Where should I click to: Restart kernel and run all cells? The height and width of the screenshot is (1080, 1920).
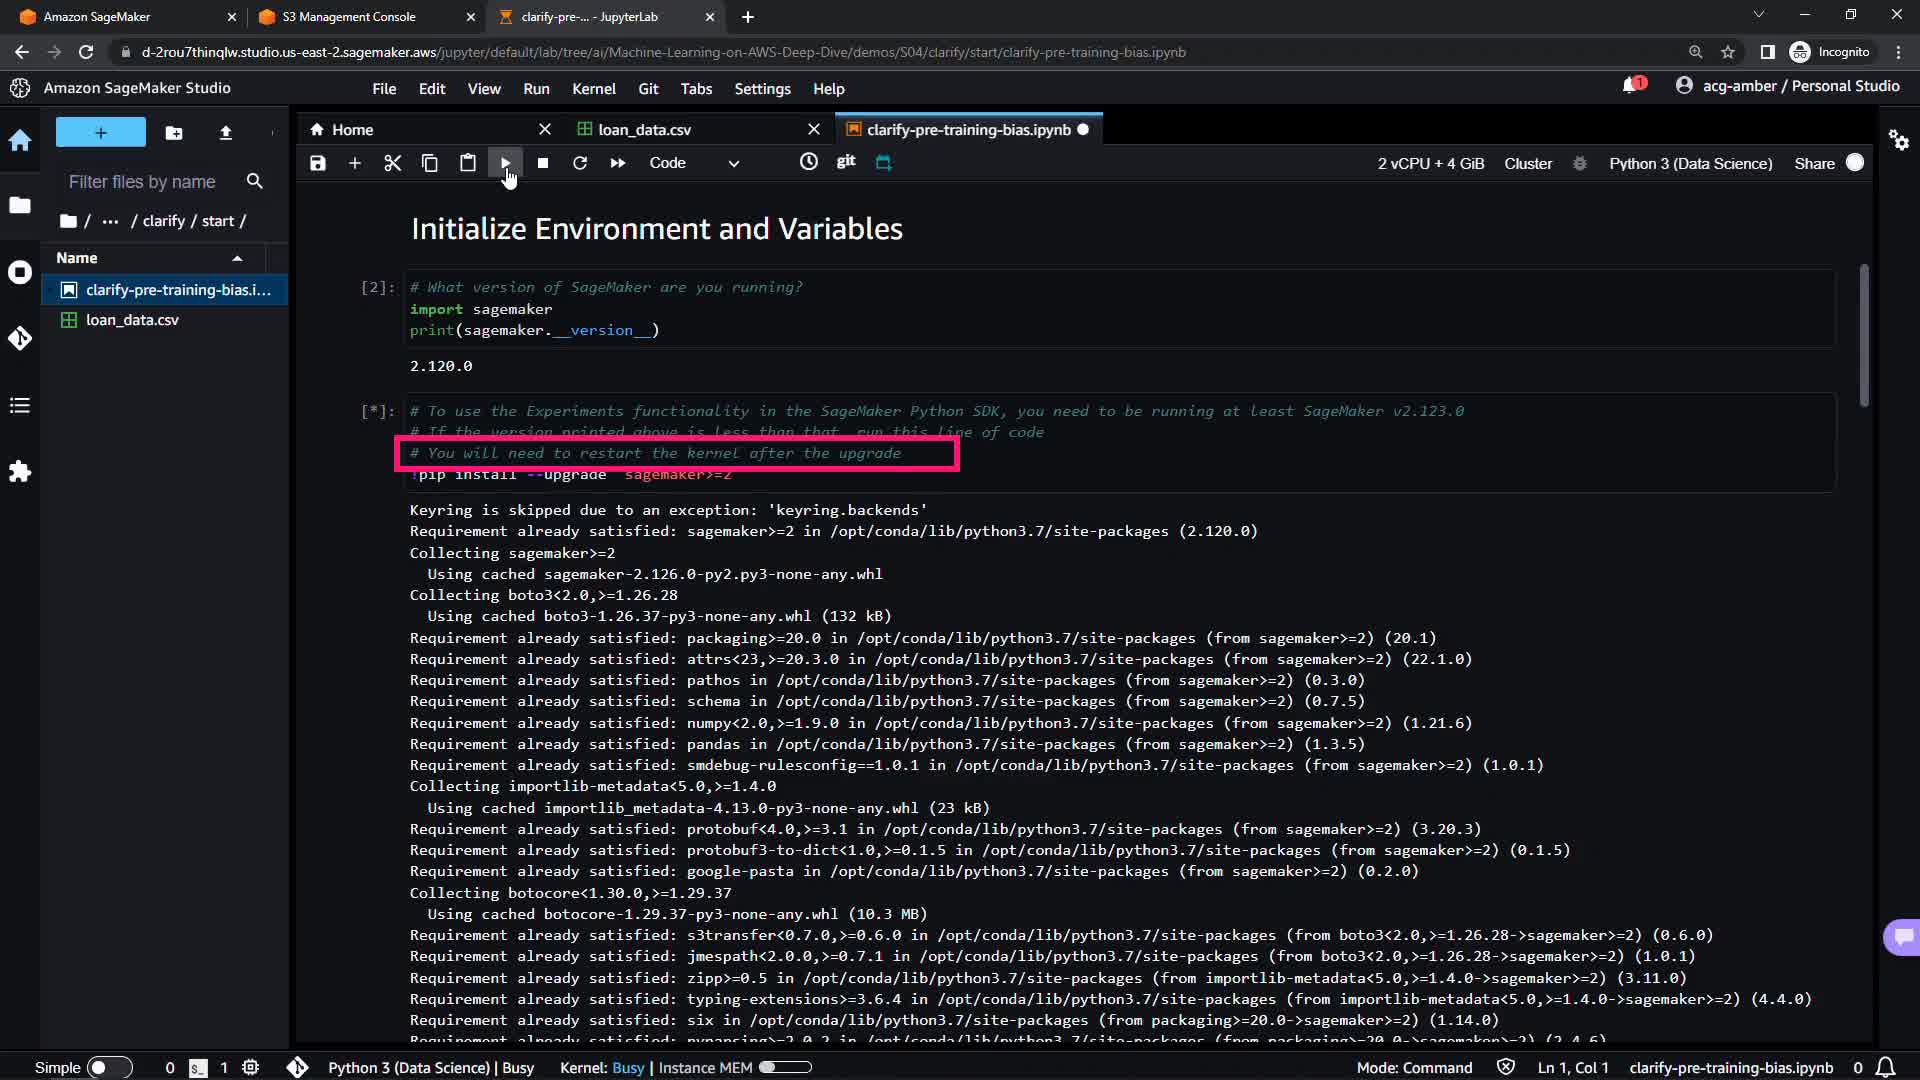[617, 163]
